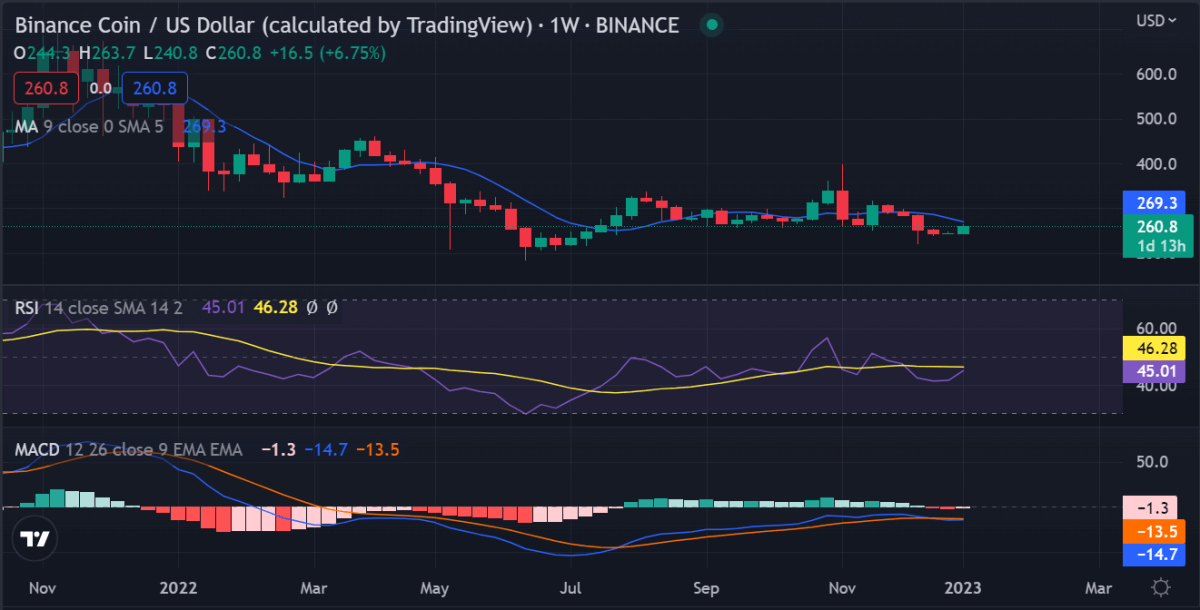The image size is (1200, 610).
Task: Click the 500.0 price axis label
Action: pyautogui.click(x=1154, y=118)
